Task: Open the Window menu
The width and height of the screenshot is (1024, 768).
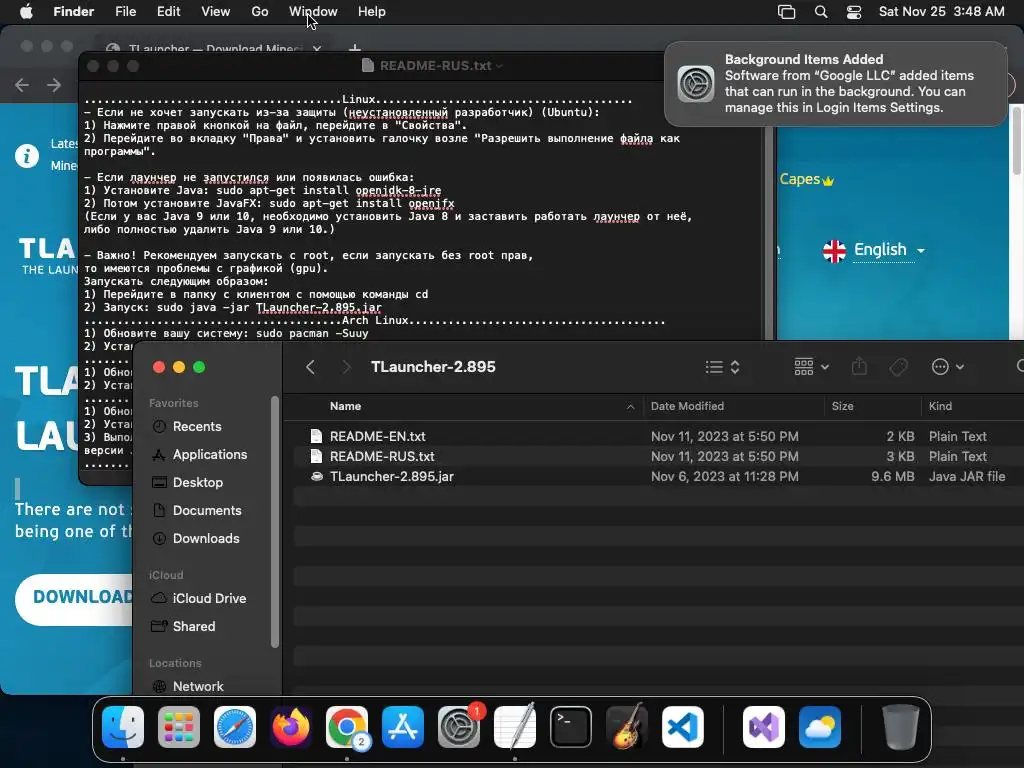Action: [313, 12]
